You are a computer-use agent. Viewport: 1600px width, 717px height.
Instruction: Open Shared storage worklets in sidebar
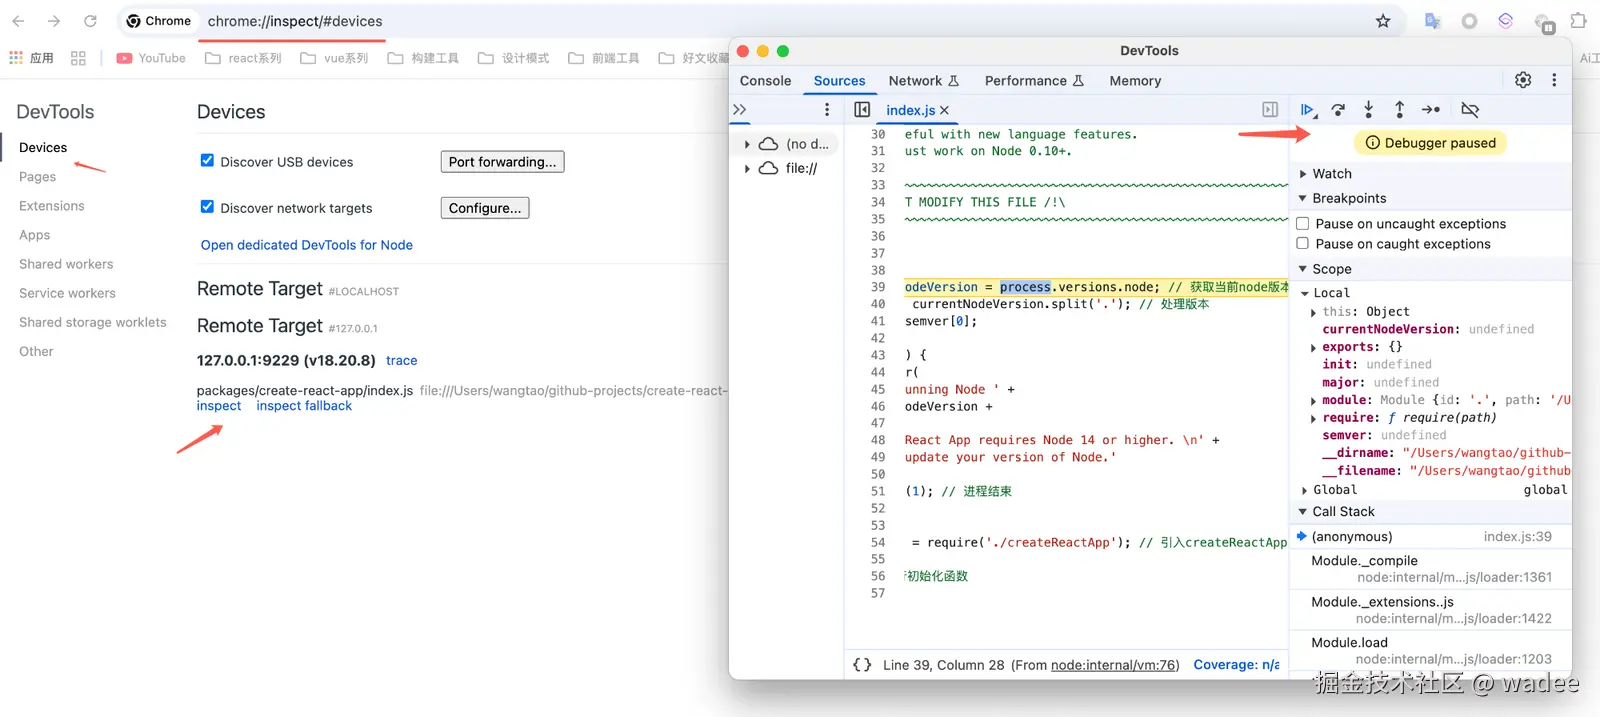[x=92, y=322]
